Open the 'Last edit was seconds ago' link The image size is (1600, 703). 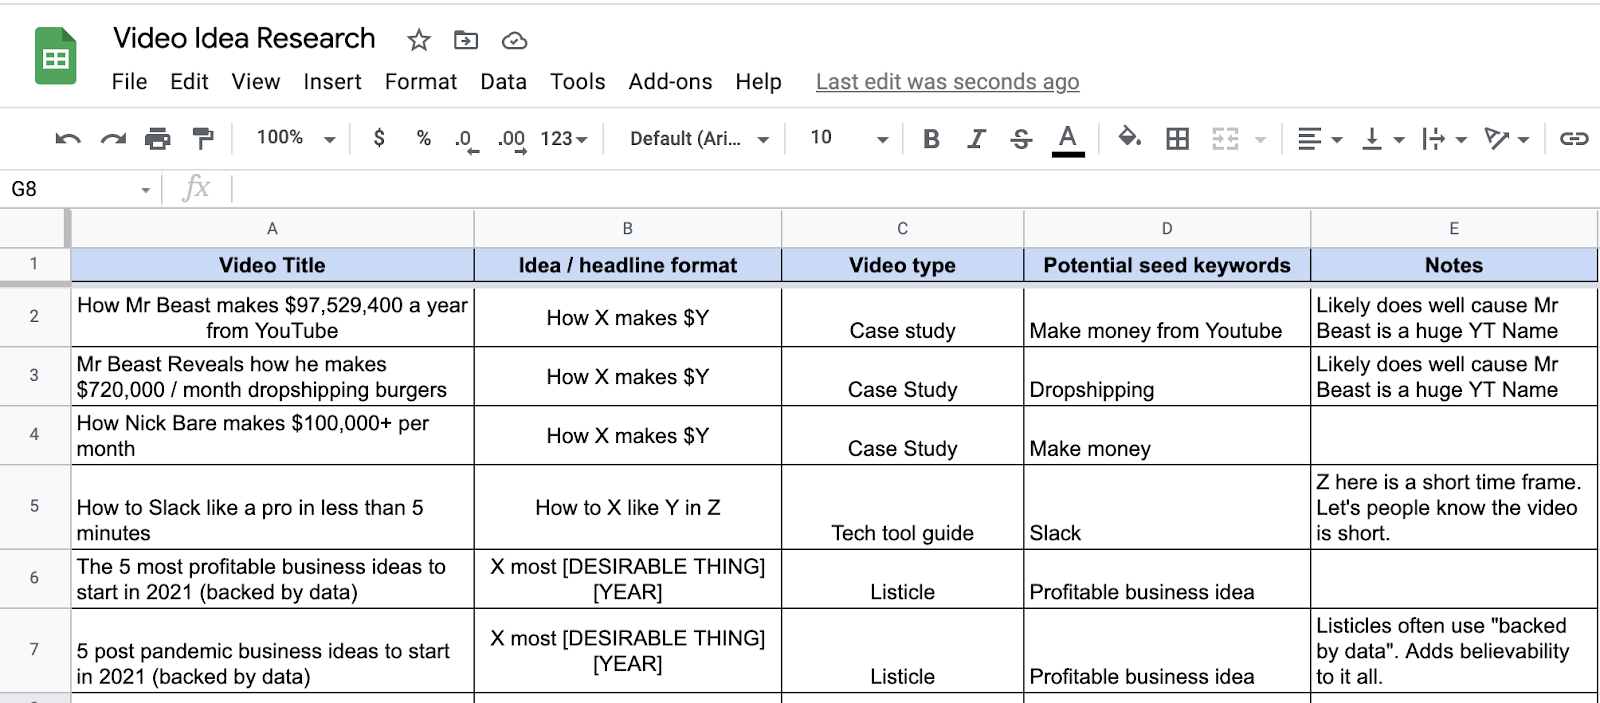click(947, 82)
